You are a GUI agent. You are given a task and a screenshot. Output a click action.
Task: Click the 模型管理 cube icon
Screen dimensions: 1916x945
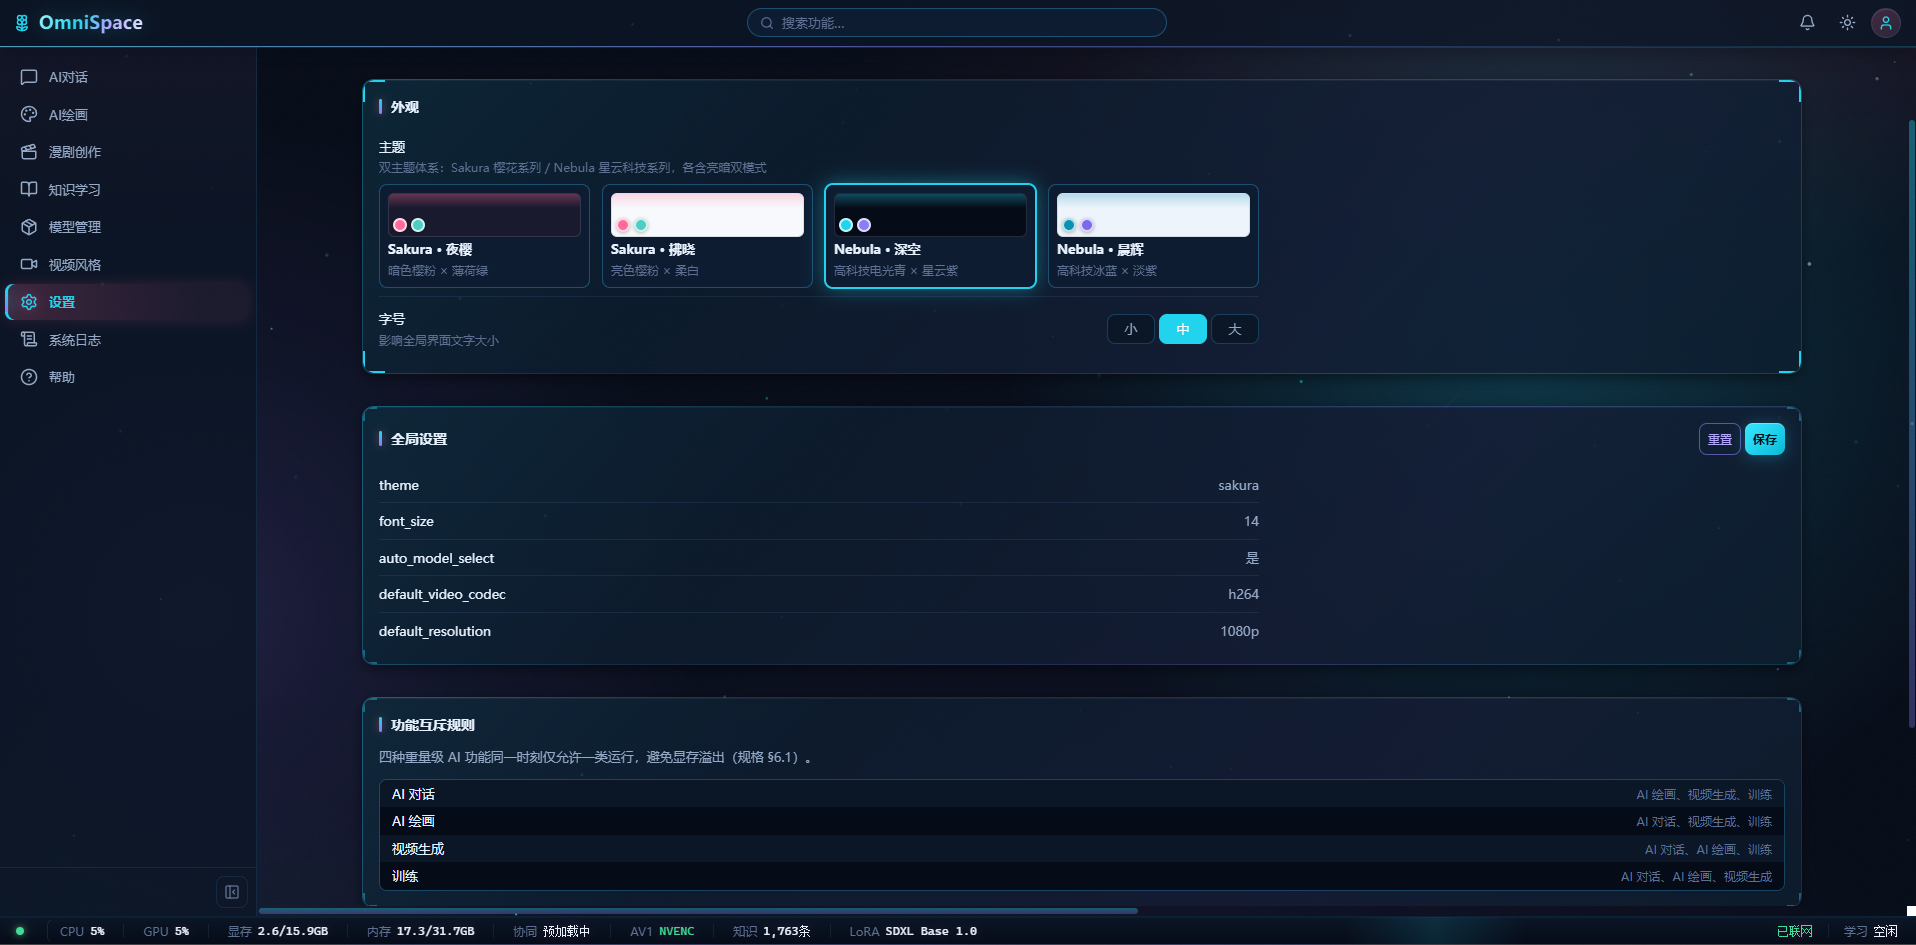(x=29, y=227)
